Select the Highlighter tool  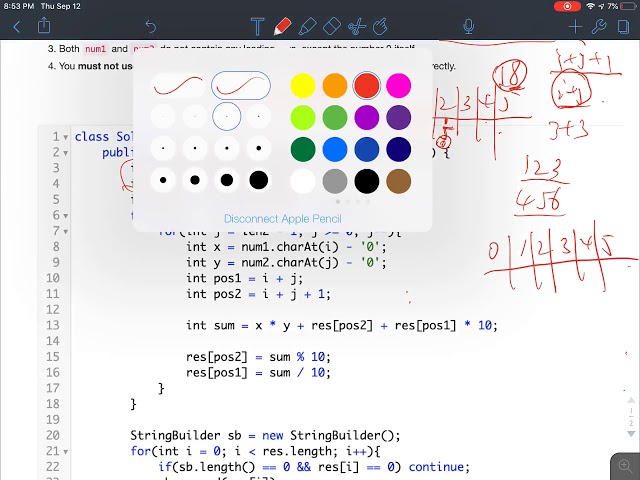point(307,27)
